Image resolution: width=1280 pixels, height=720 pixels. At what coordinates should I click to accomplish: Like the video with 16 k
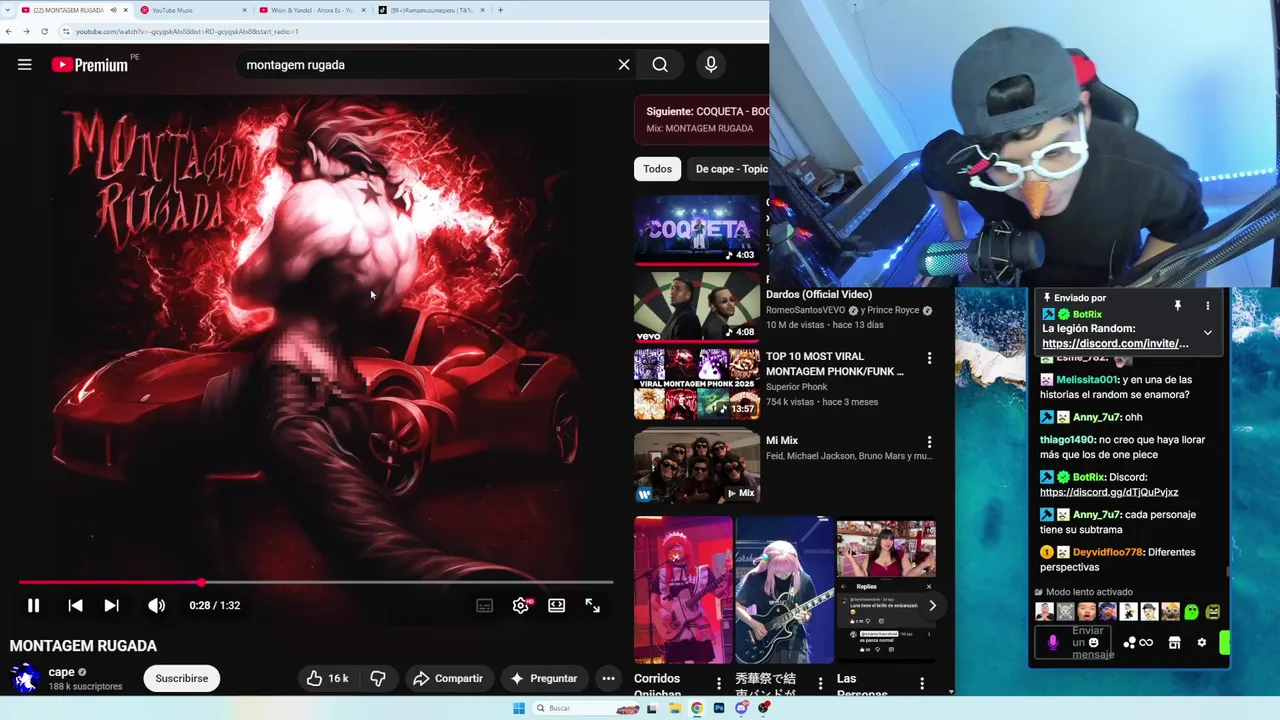(x=328, y=678)
